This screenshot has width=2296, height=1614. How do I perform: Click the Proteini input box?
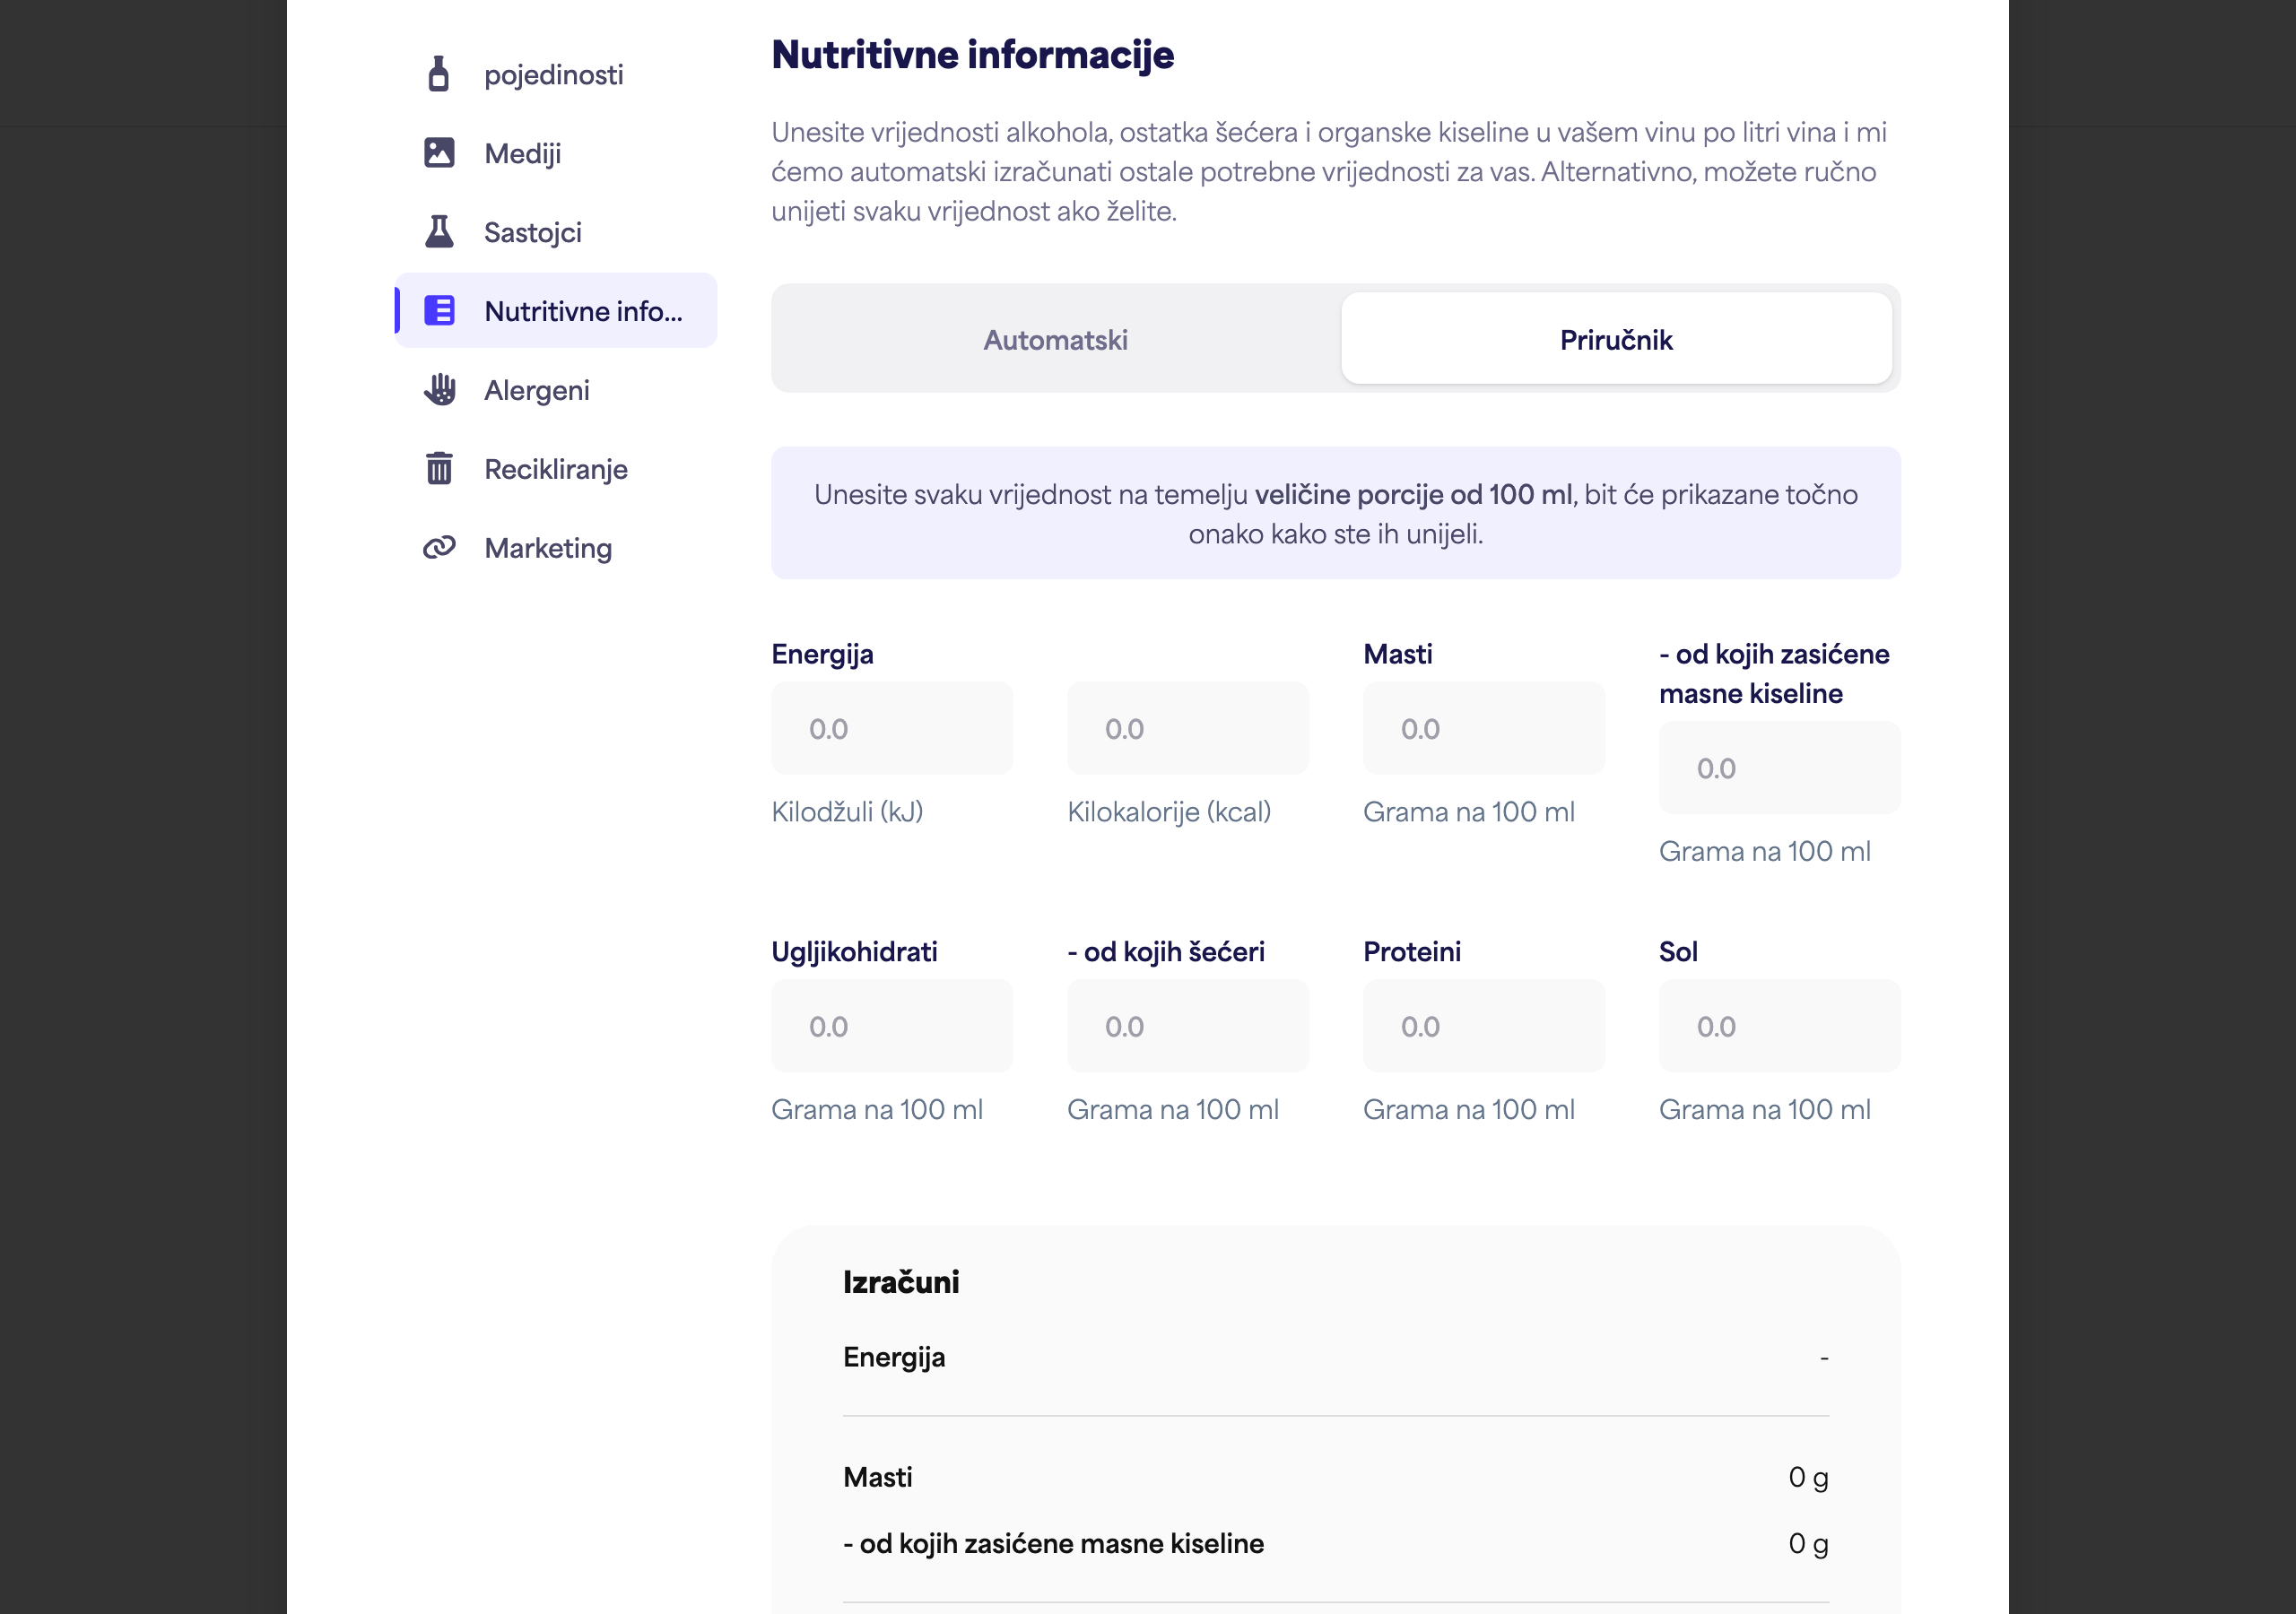point(1484,1026)
